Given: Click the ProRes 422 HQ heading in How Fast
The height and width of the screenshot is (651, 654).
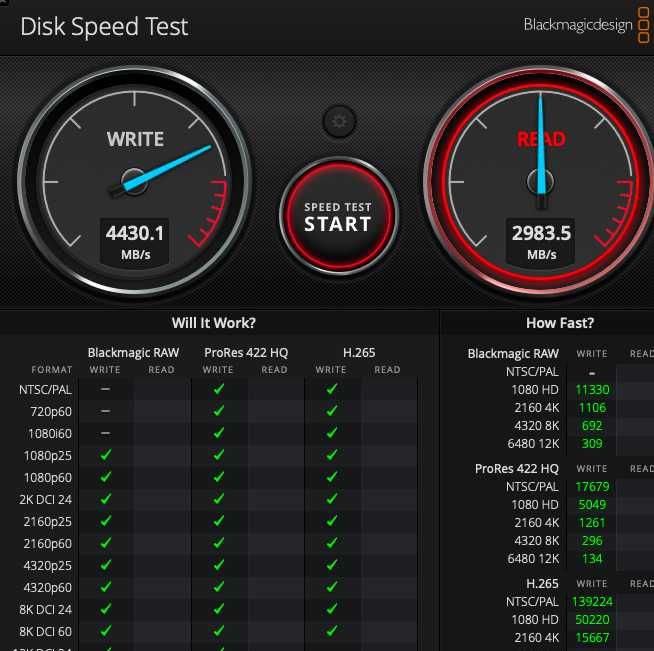Looking at the screenshot, I should (517, 469).
